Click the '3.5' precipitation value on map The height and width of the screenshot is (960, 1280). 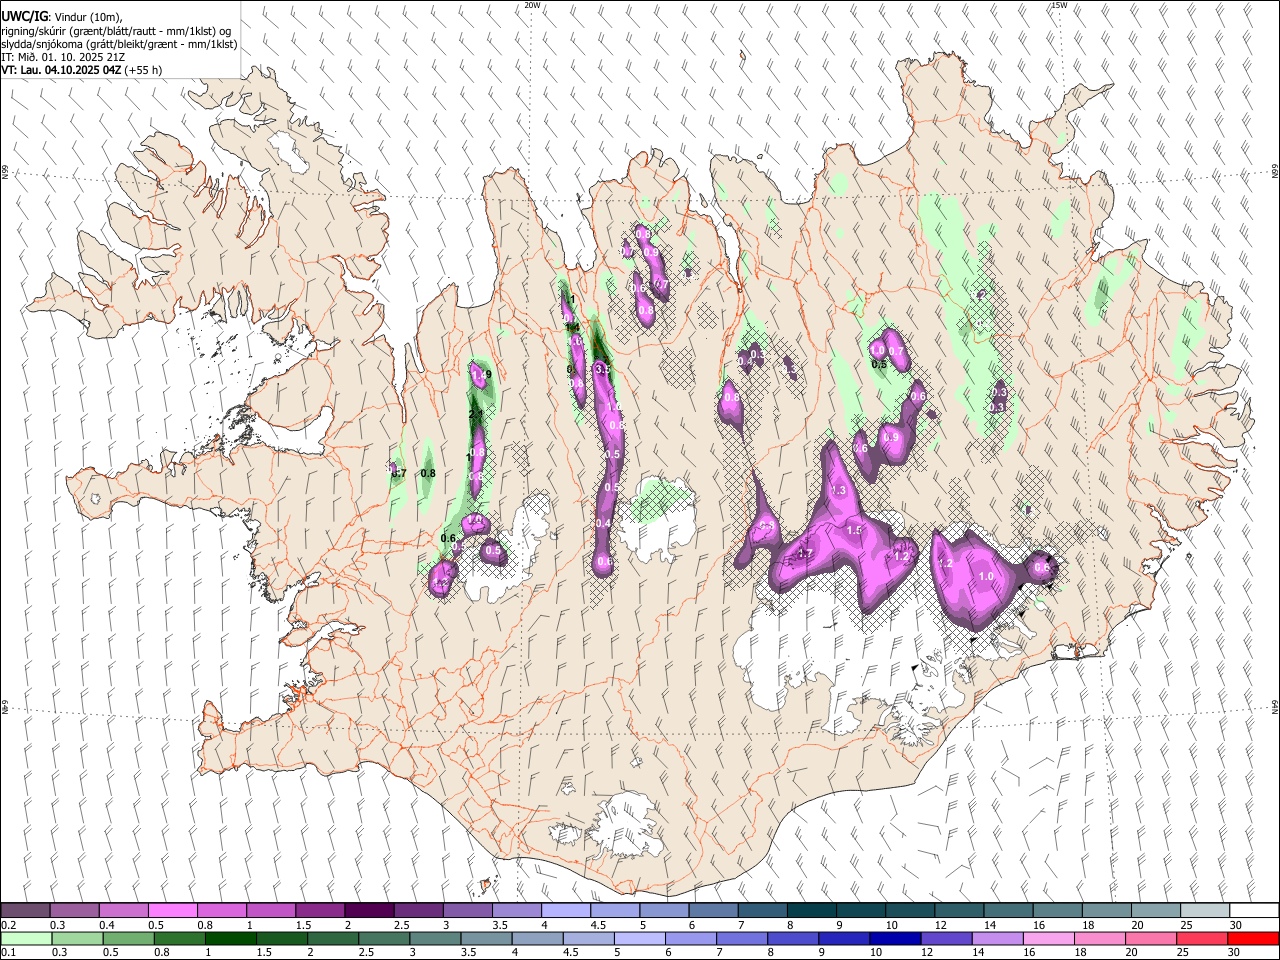[602, 370]
